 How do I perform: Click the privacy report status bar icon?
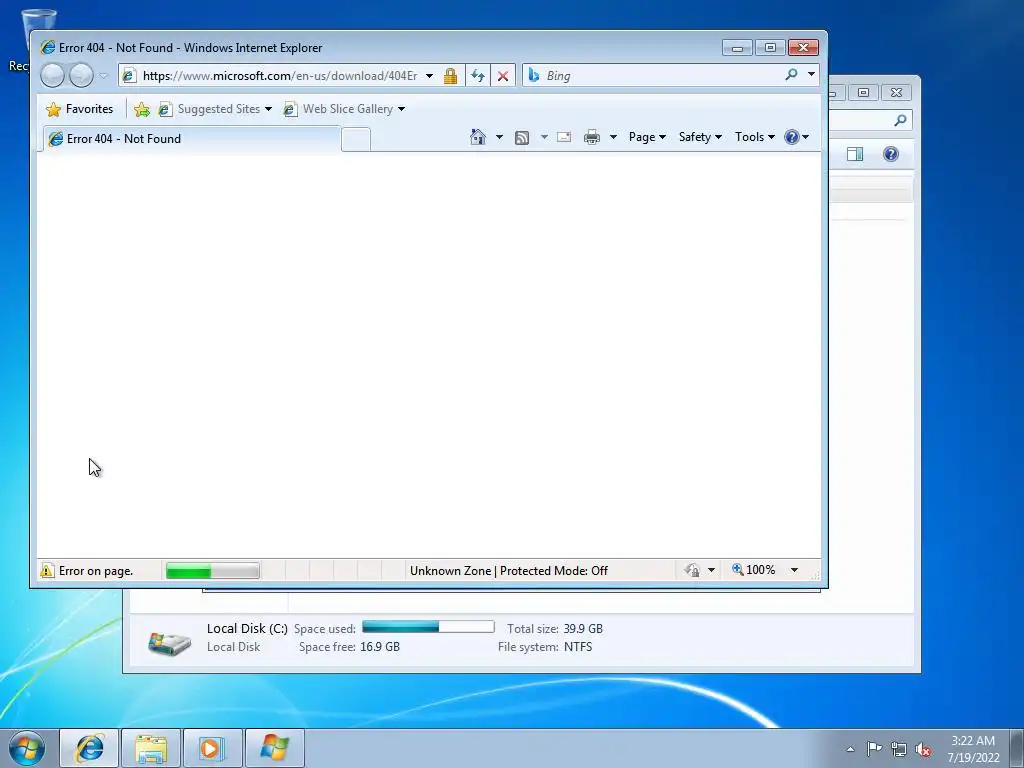(x=692, y=570)
